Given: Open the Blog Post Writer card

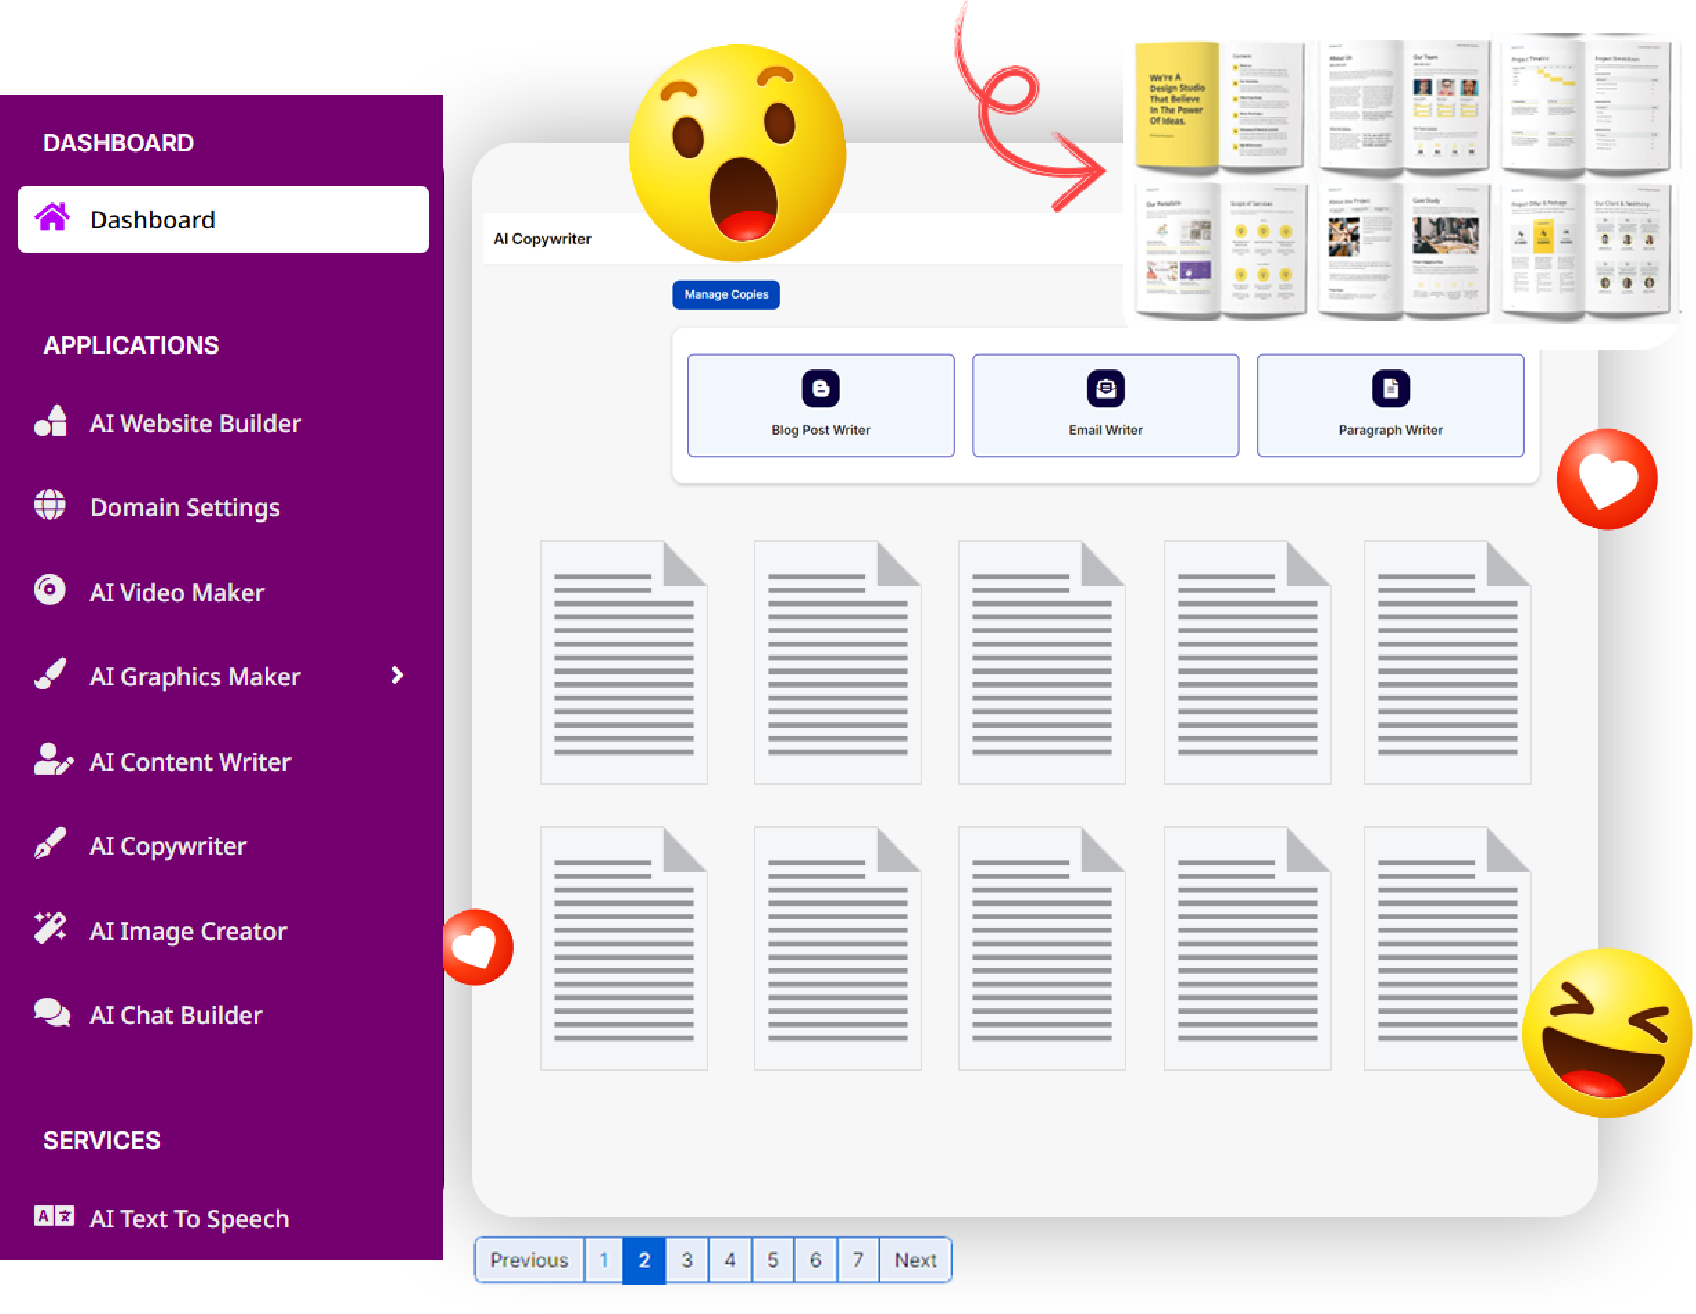Looking at the screenshot, I should click(820, 406).
